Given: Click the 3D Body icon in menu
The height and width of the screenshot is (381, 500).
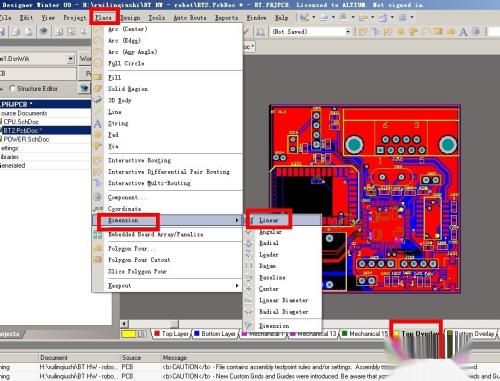Looking at the screenshot, I should tap(98, 100).
